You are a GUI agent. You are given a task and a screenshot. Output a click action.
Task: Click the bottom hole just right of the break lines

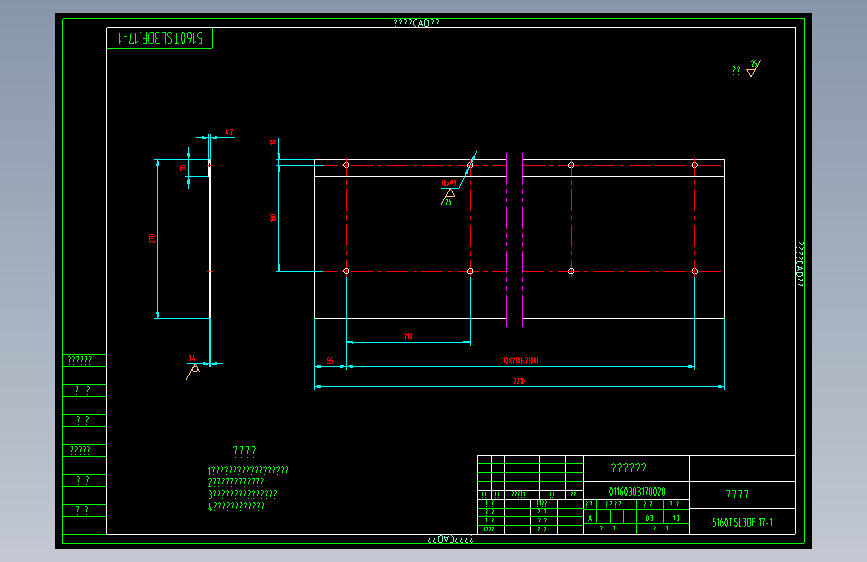tap(571, 271)
